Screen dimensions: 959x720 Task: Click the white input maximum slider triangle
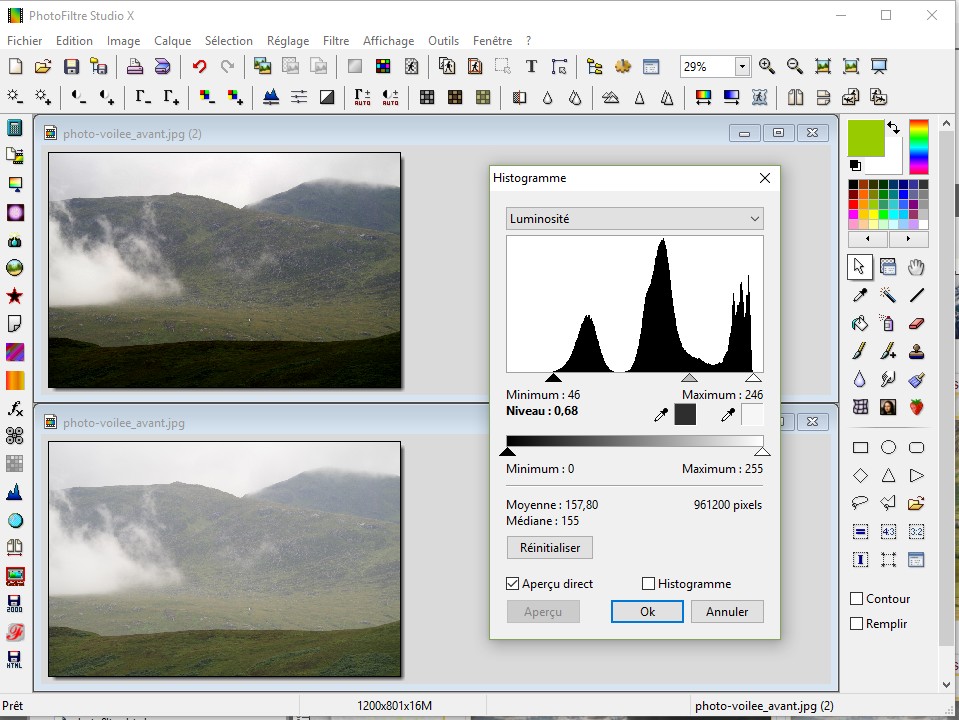pos(754,377)
